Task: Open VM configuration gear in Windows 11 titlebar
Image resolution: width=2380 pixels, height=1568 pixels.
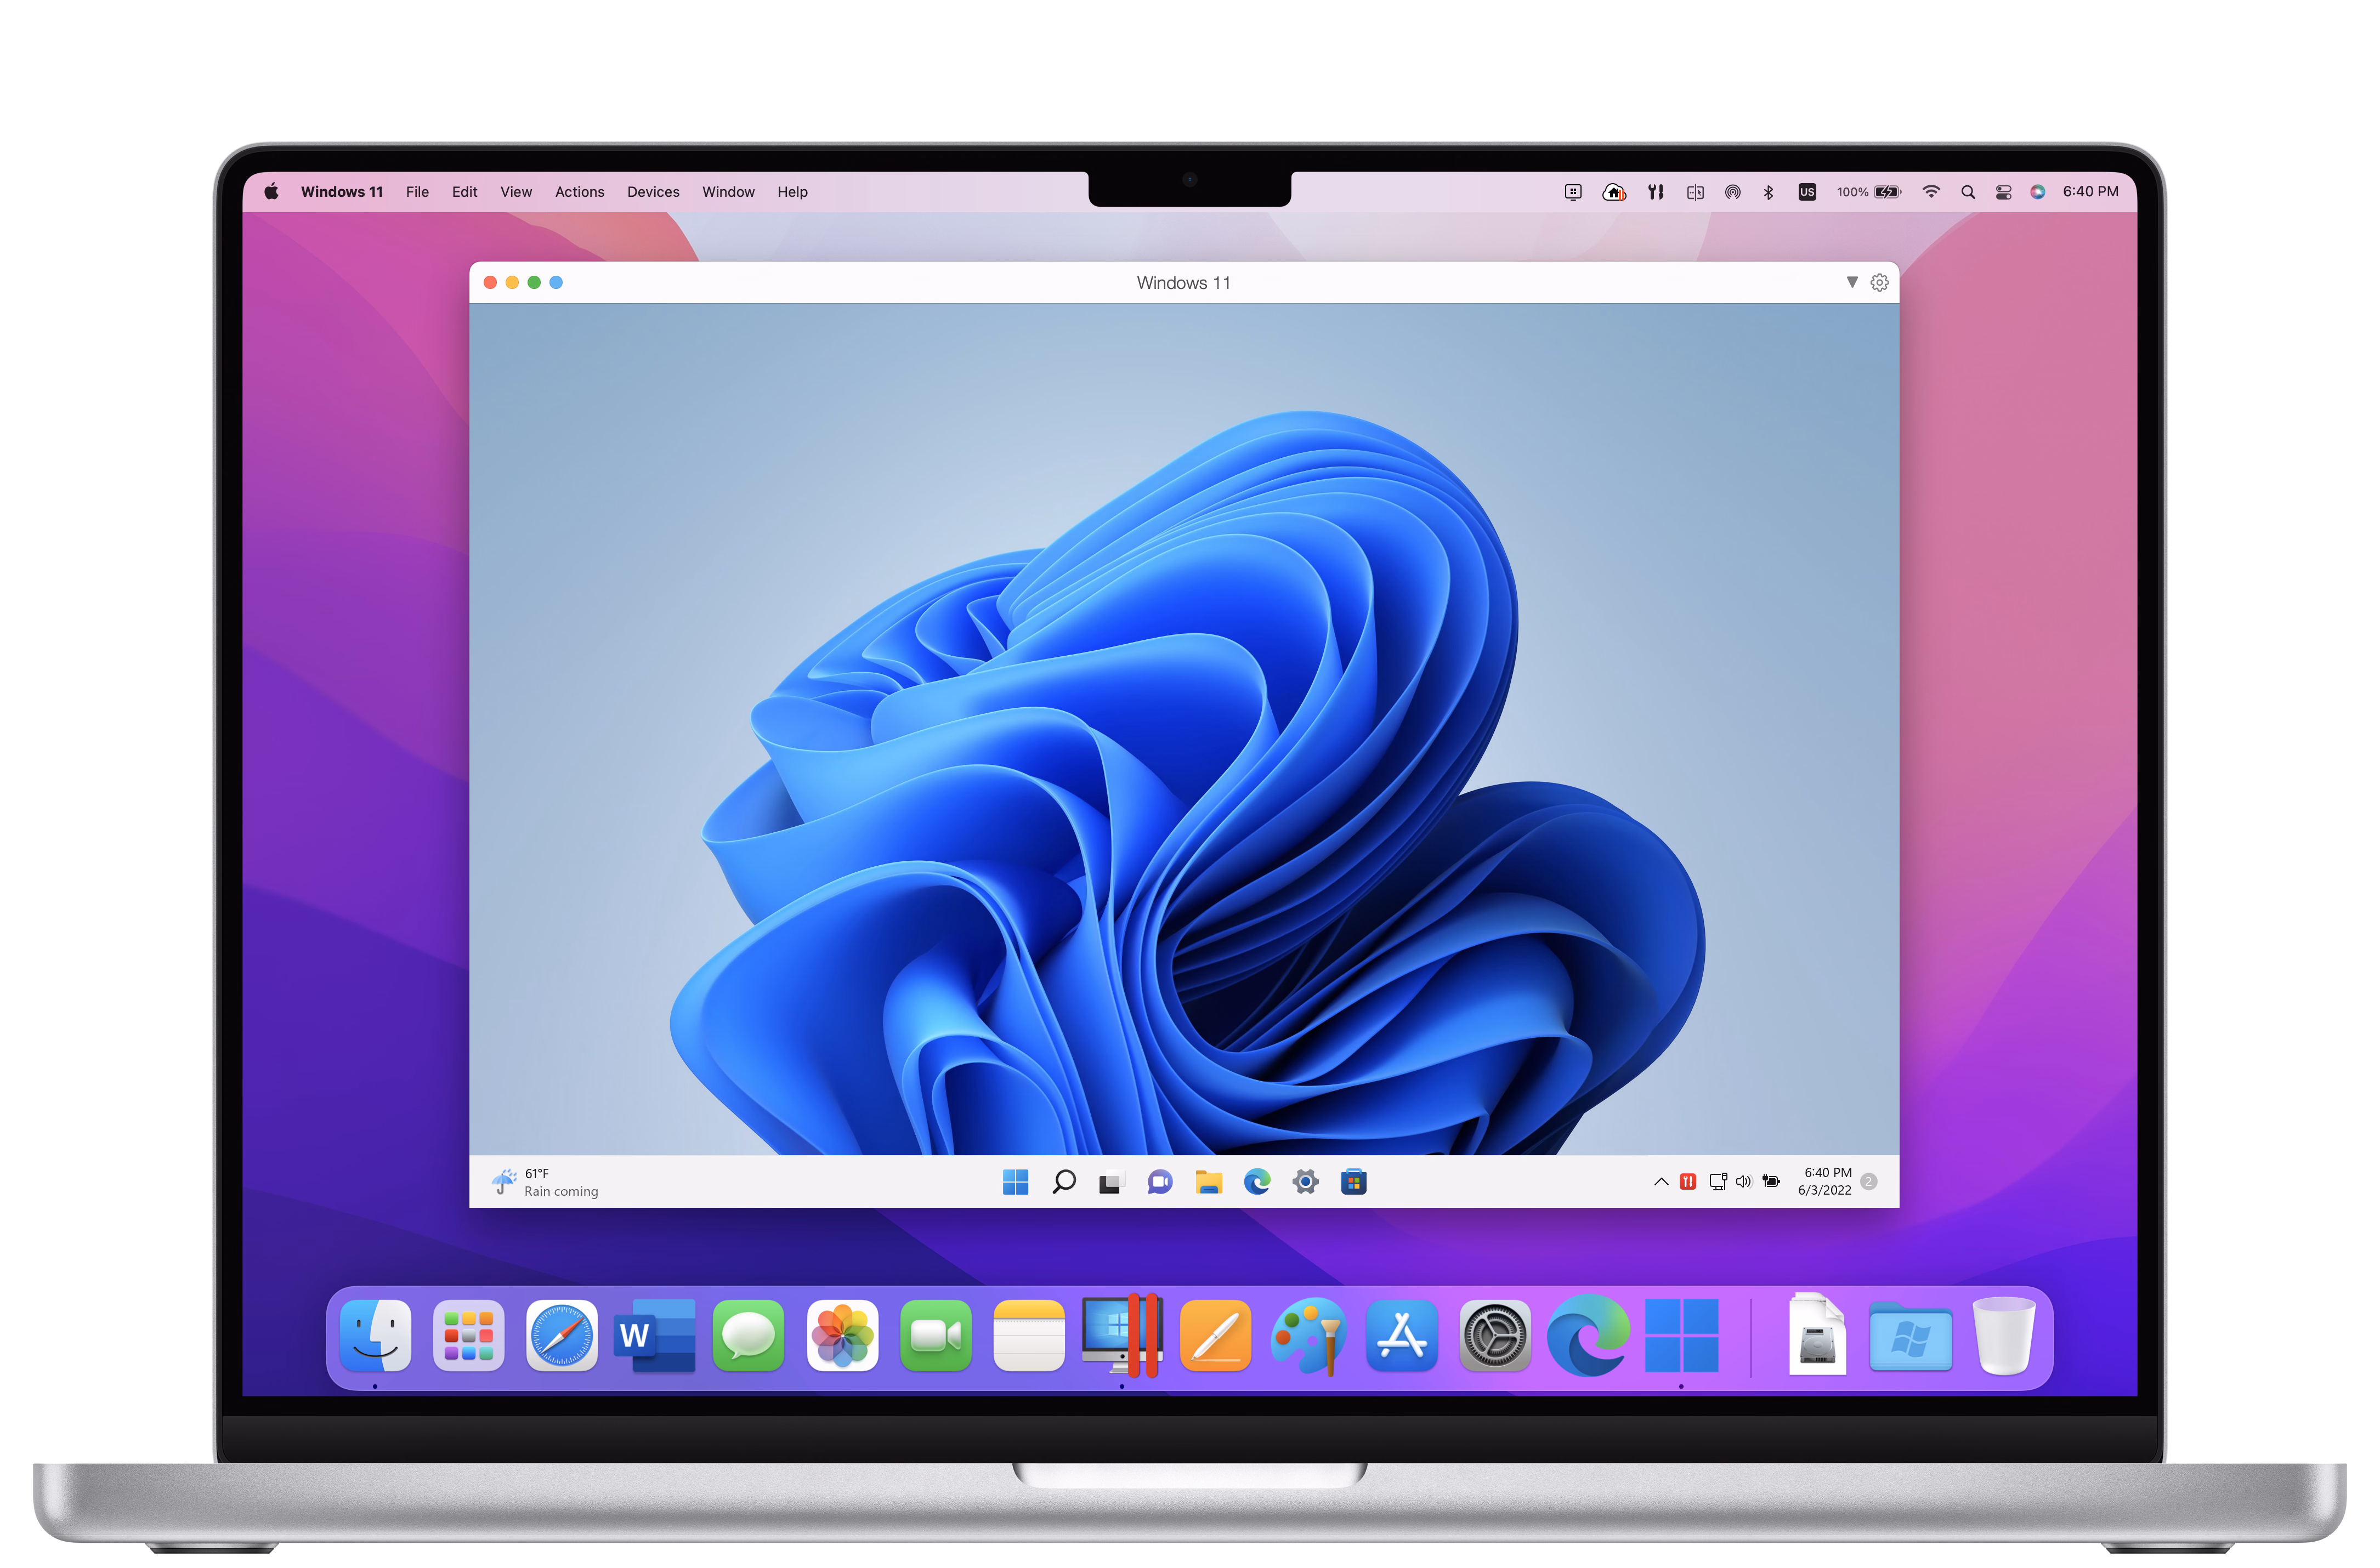Action: (1879, 283)
